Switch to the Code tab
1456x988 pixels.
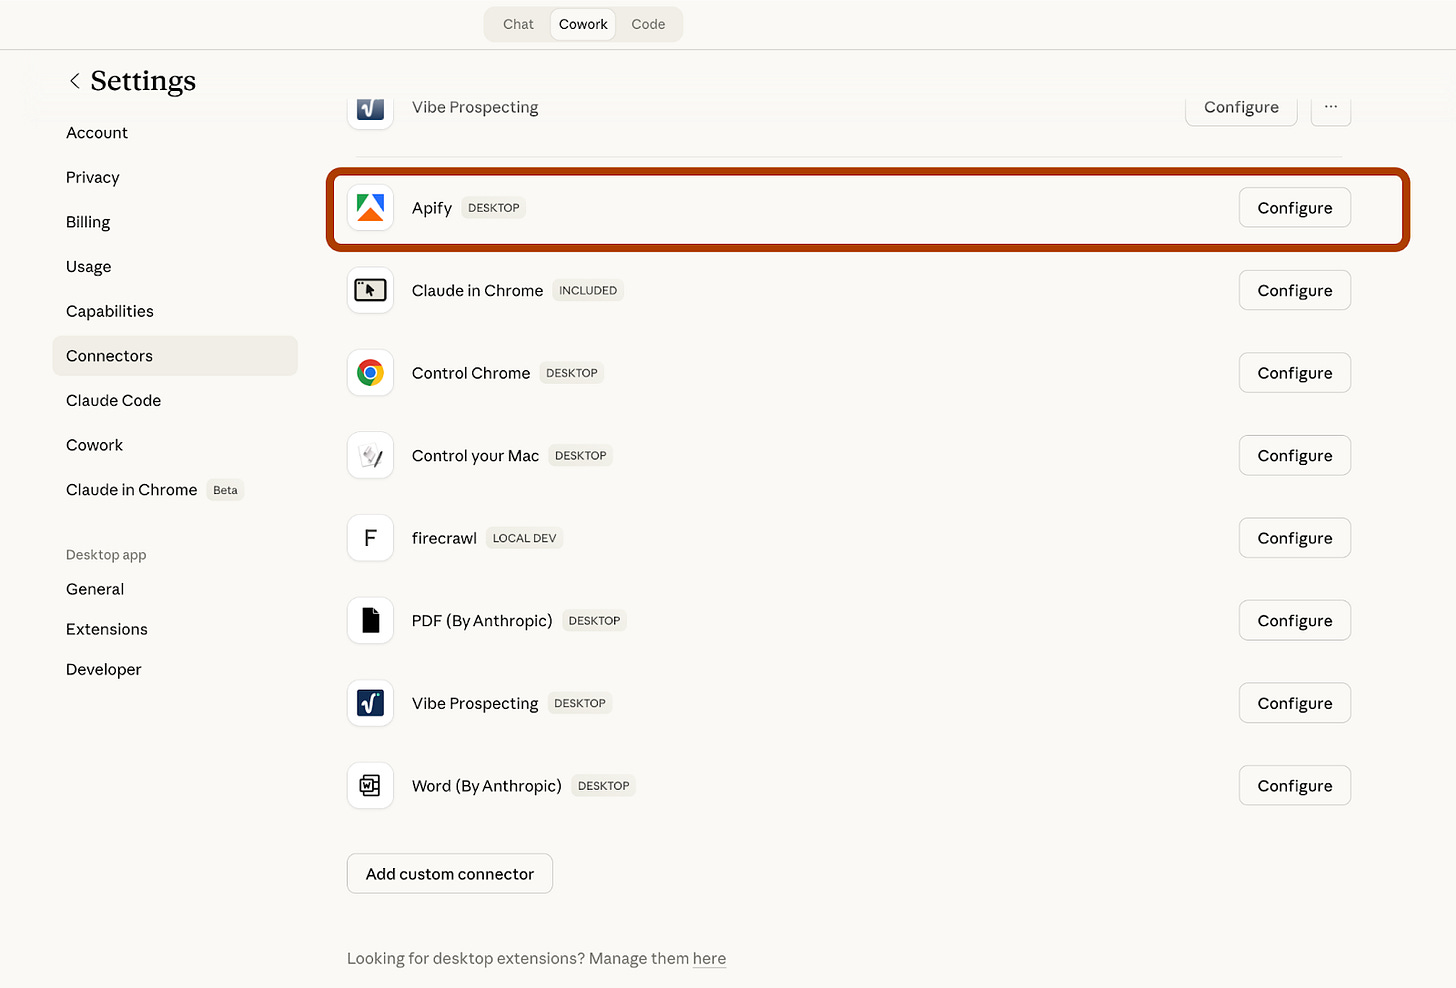point(648,24)
